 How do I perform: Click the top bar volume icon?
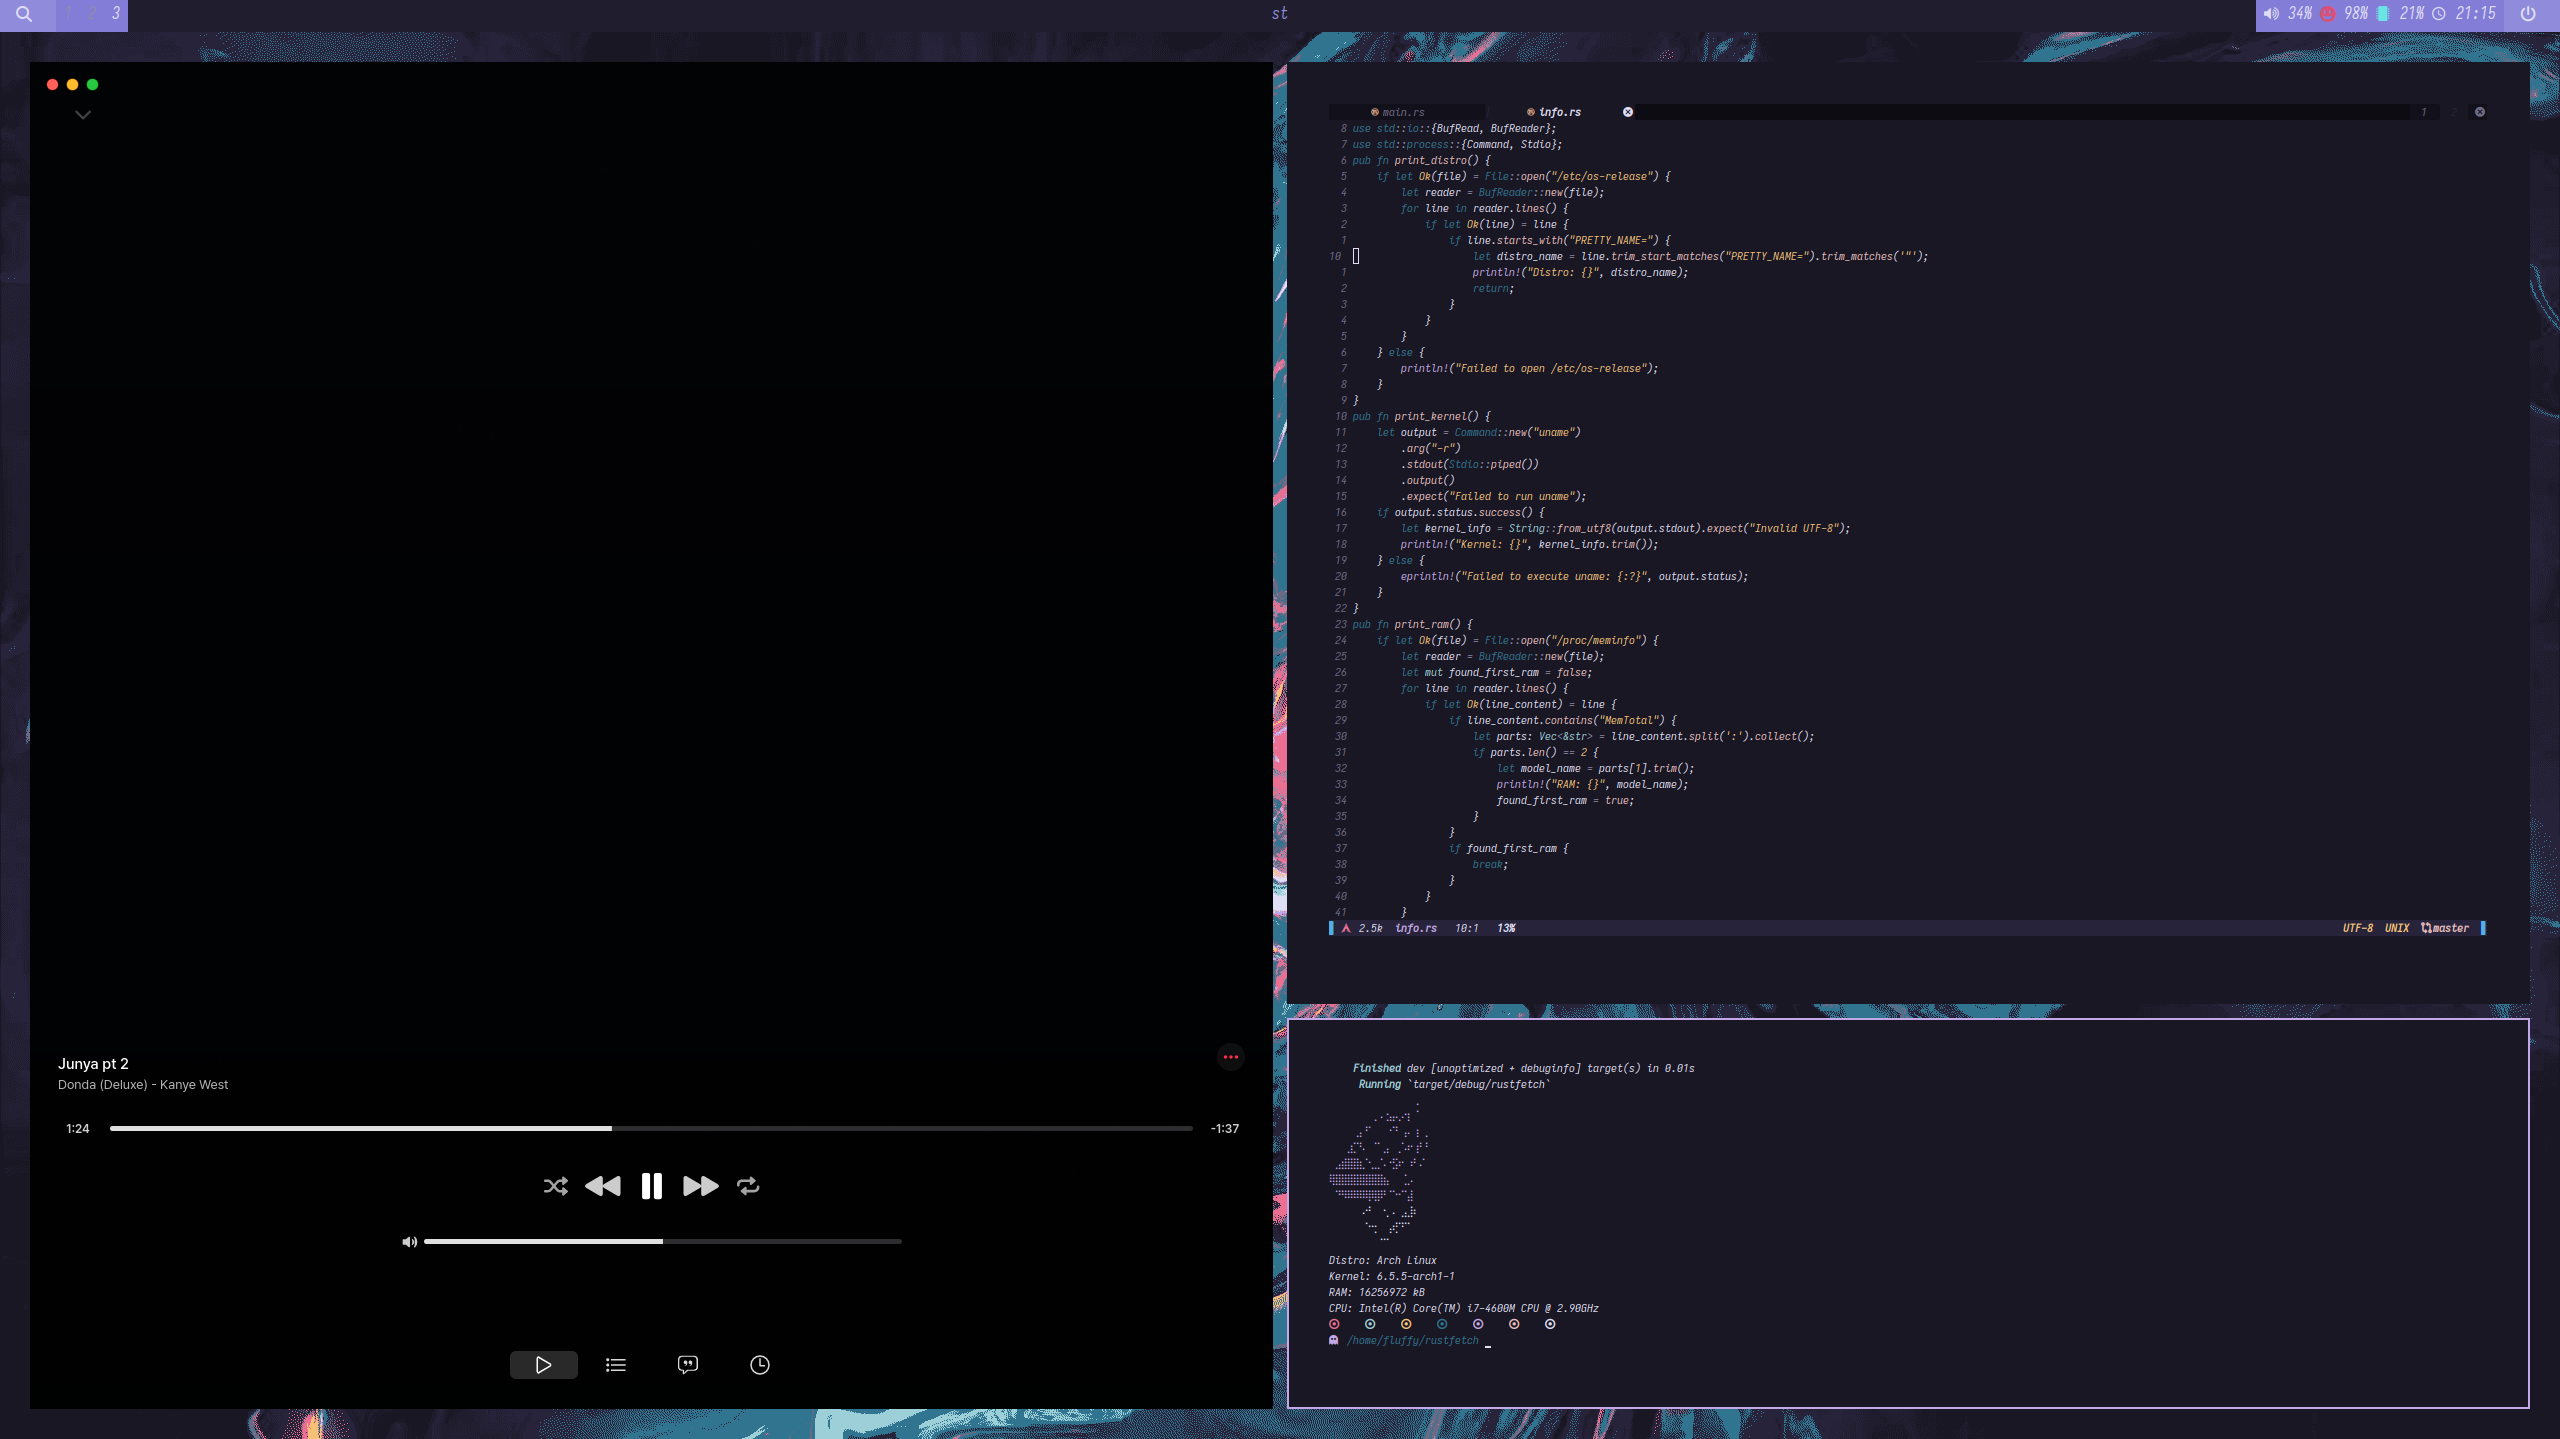(x=2271, y=14)
